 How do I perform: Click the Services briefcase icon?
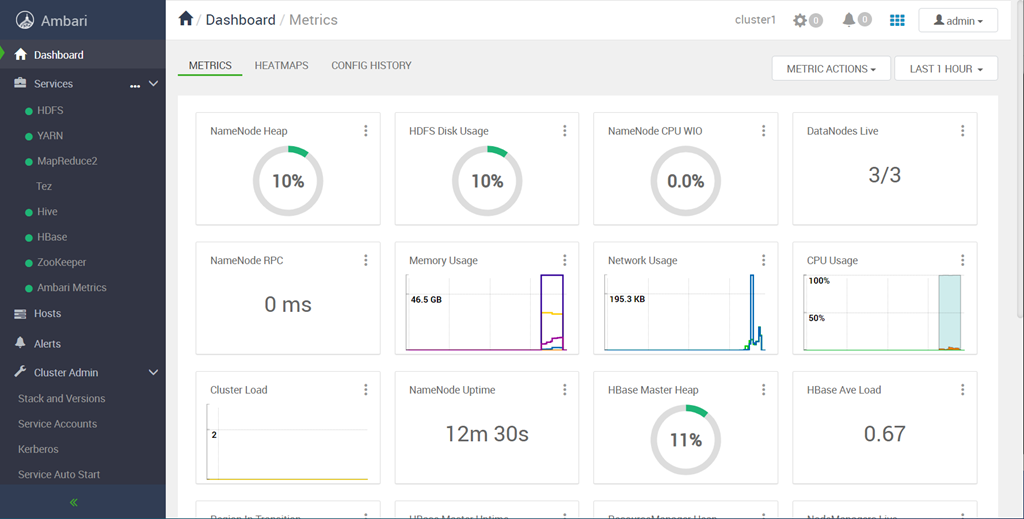tap(20, 83)
